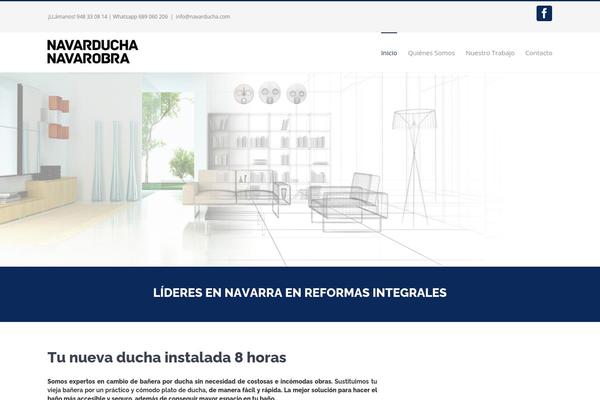The height and width of the screenshot is (400, 600).
Task: Click the paragraph starting Somos expertos en cambio
Action: click(x=212, y=390)
